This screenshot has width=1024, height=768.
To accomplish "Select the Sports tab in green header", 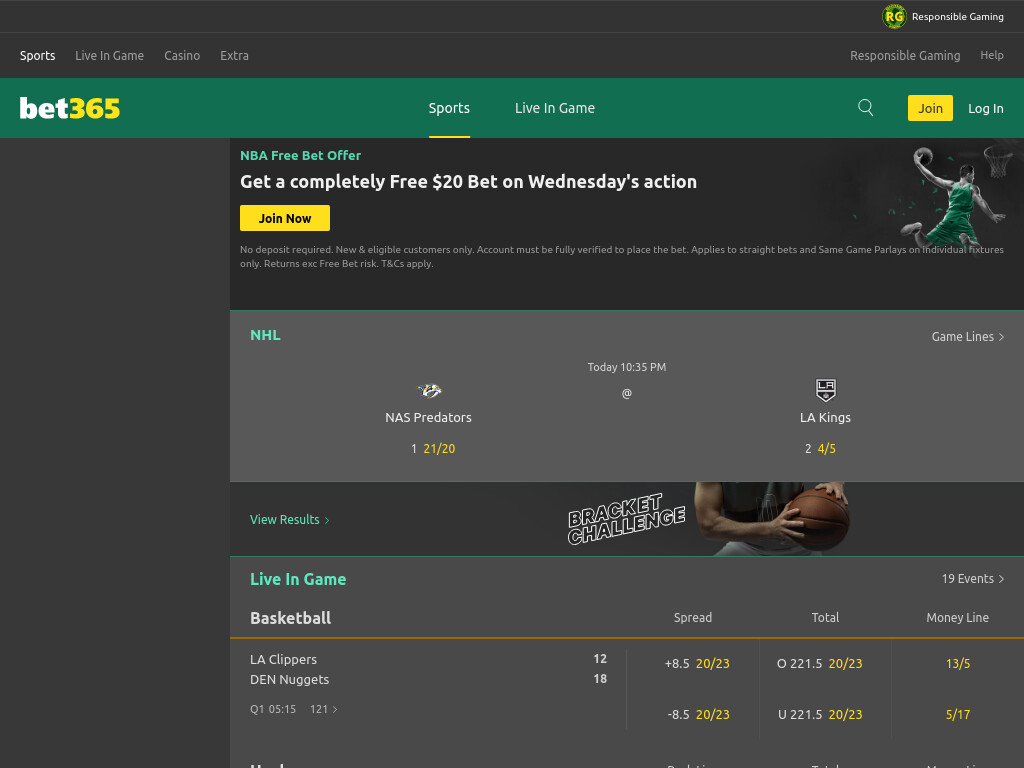I will click(x=449, y=108).
